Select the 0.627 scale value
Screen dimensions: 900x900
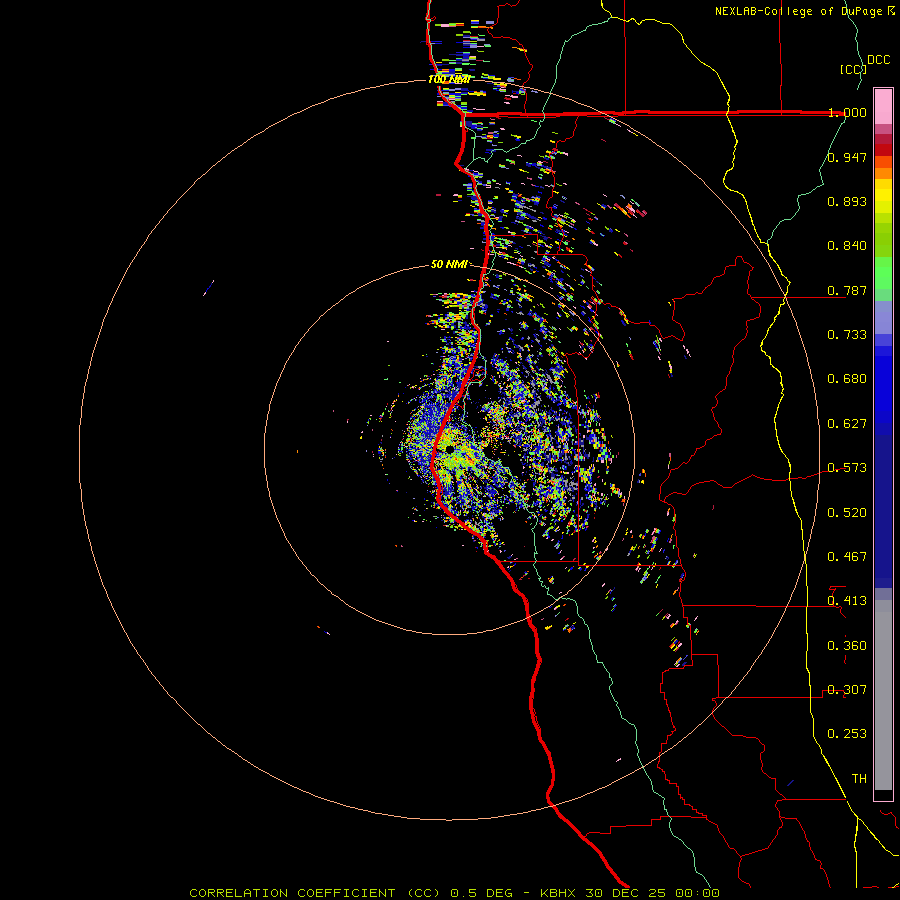pos(847,424)
